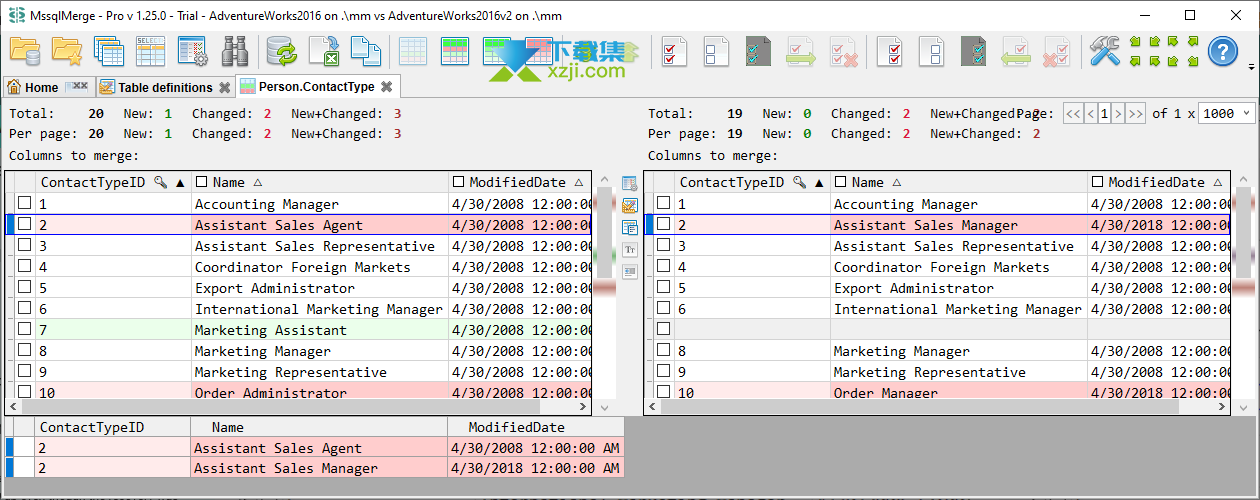Click merge-to-left green arrow icon

pyautogui.click(x=1016, y=51)
